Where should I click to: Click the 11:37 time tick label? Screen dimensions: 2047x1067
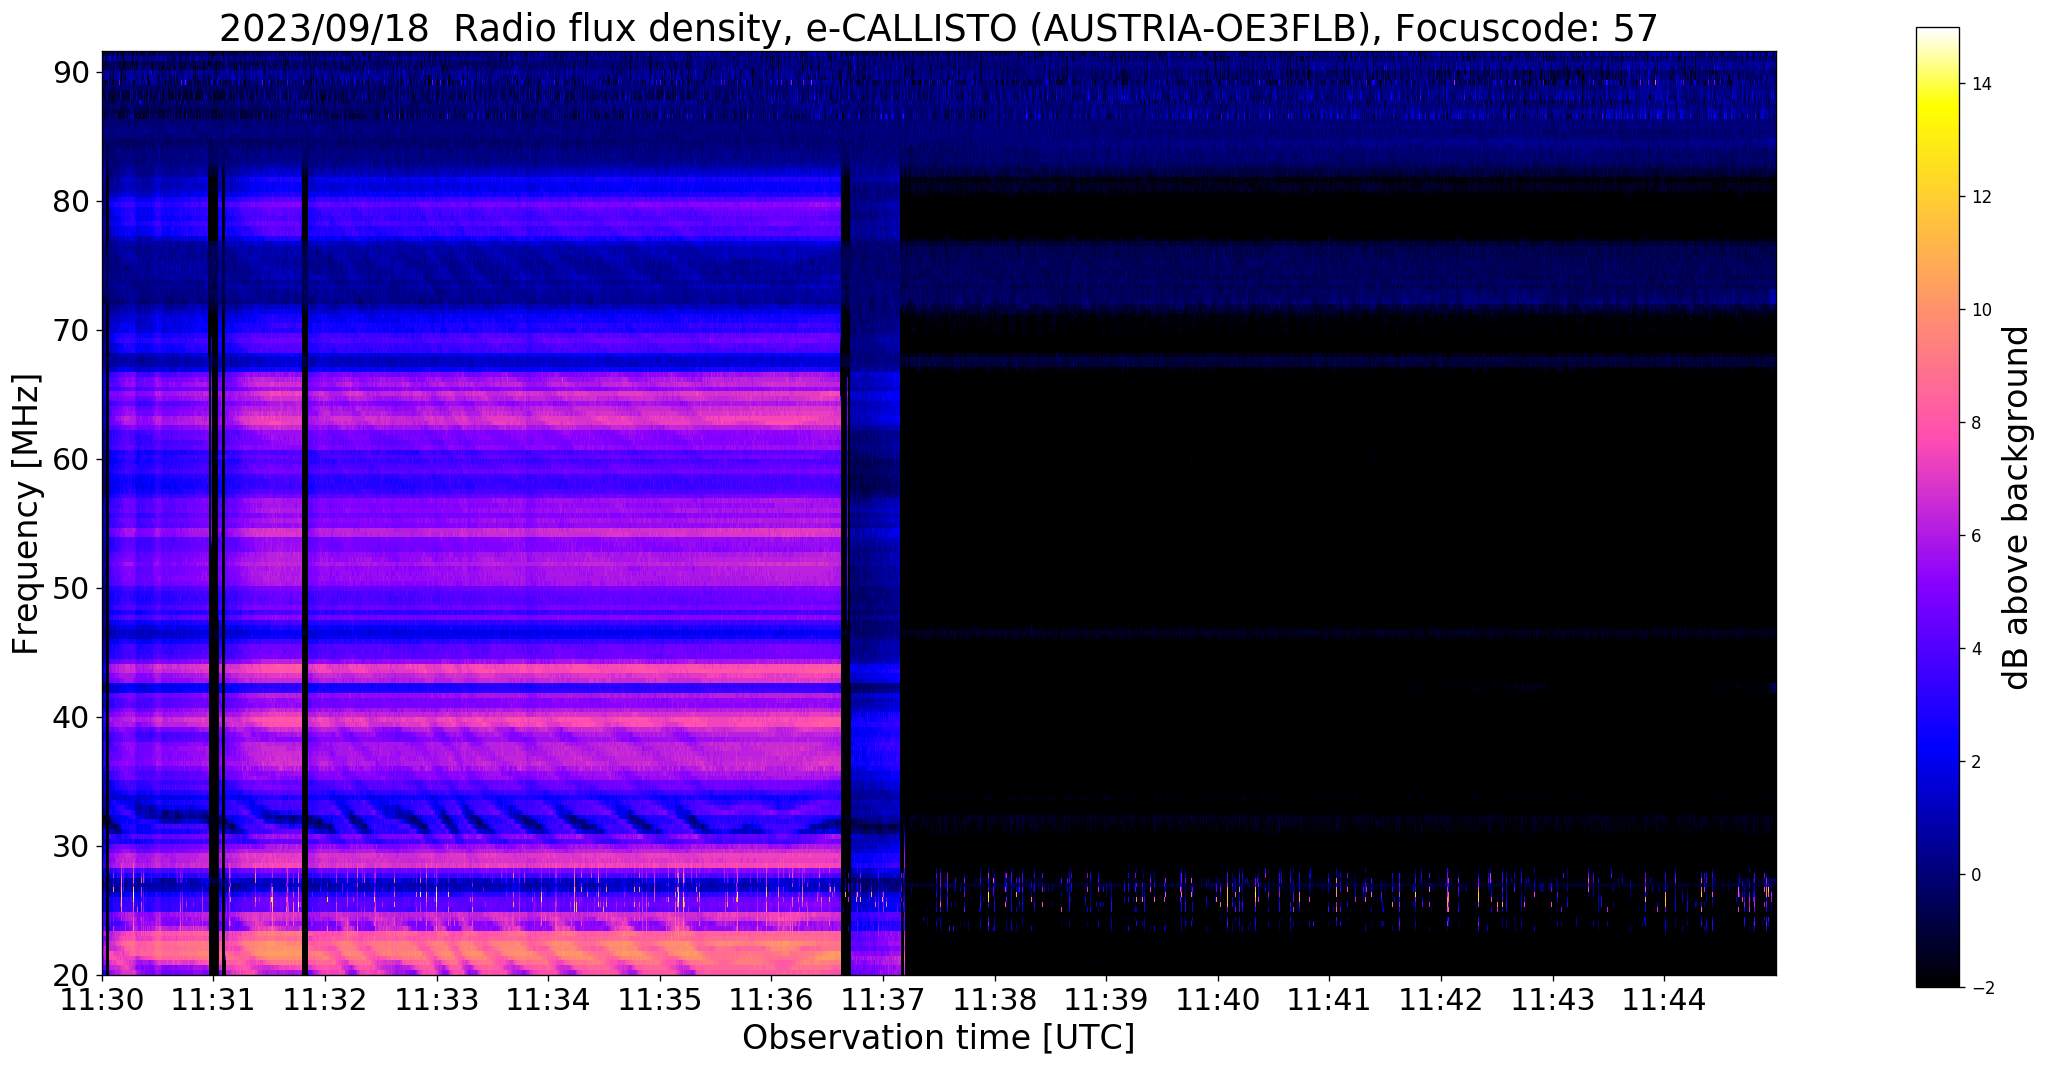(882, 1000)
